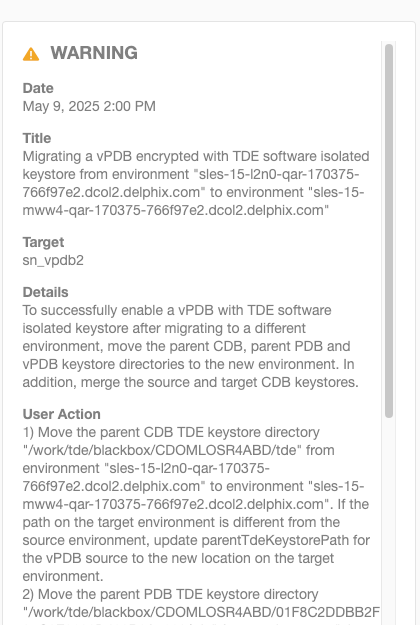Screen dimensions: 420x625
Task: Select the Title field label
Action: [37, 138]
